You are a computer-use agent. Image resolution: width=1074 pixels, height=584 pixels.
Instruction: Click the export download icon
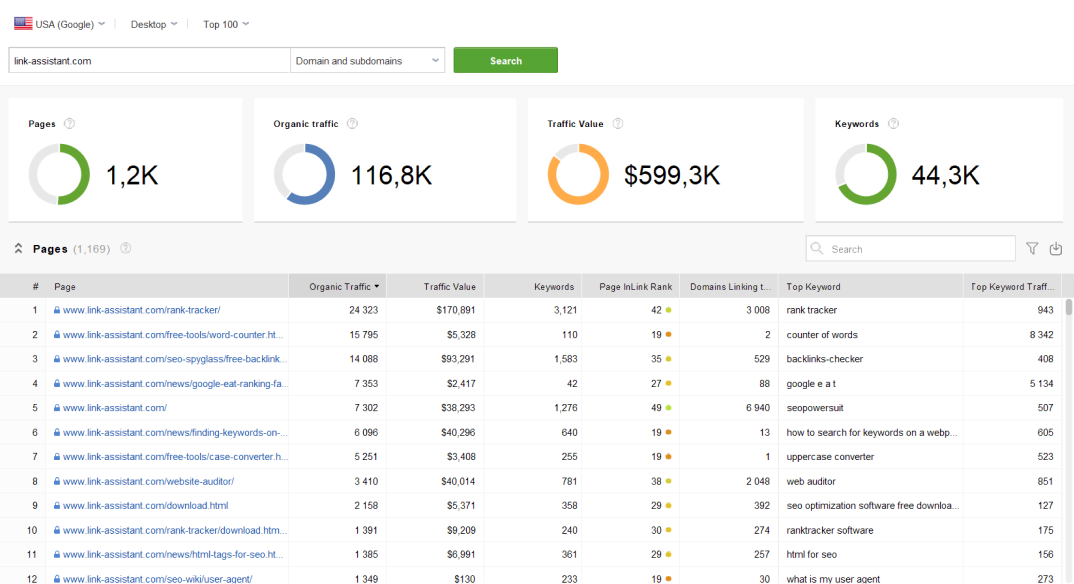(x=1056, y=249)
